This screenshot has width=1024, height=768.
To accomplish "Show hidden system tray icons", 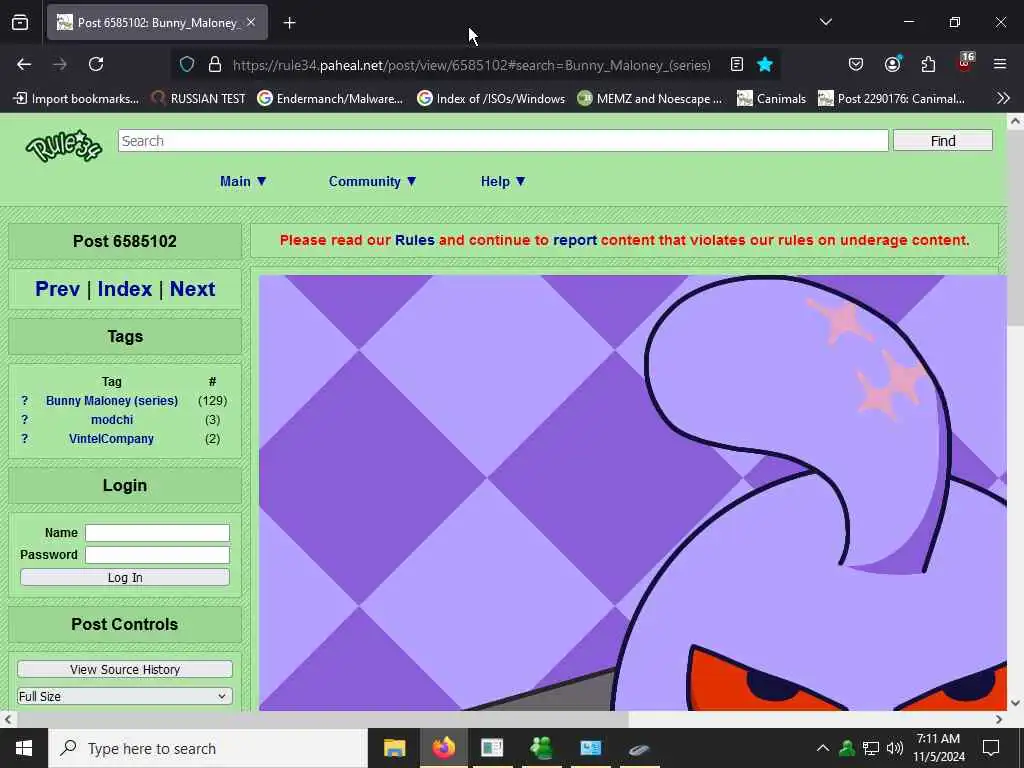I will (x=823, y=748).
